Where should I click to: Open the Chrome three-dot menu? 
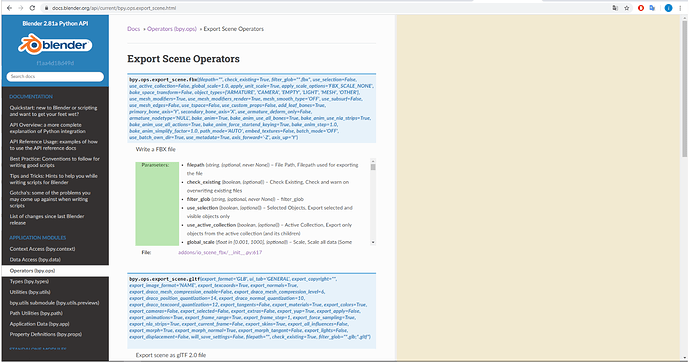[681, 8]
